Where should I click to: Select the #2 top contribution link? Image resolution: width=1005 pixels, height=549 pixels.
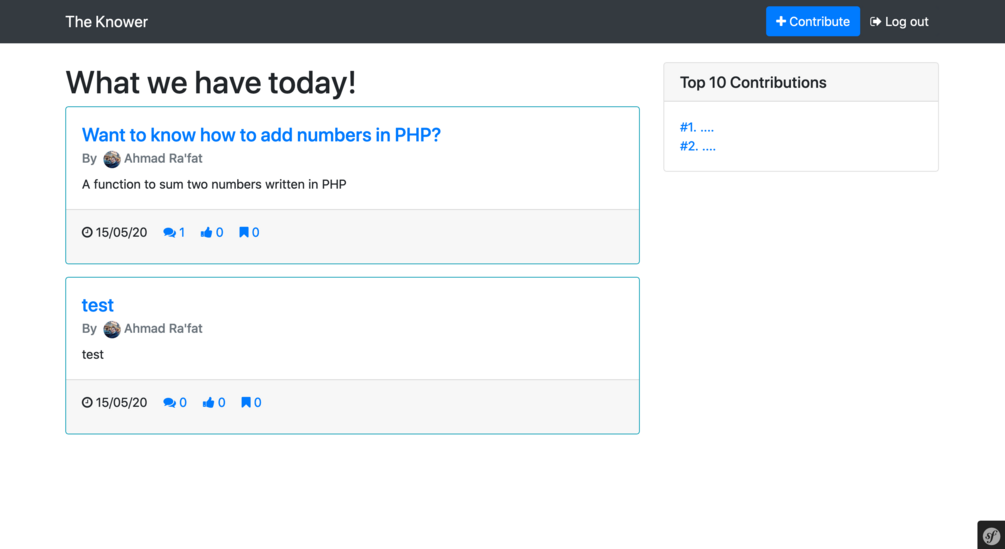point(697,146)
